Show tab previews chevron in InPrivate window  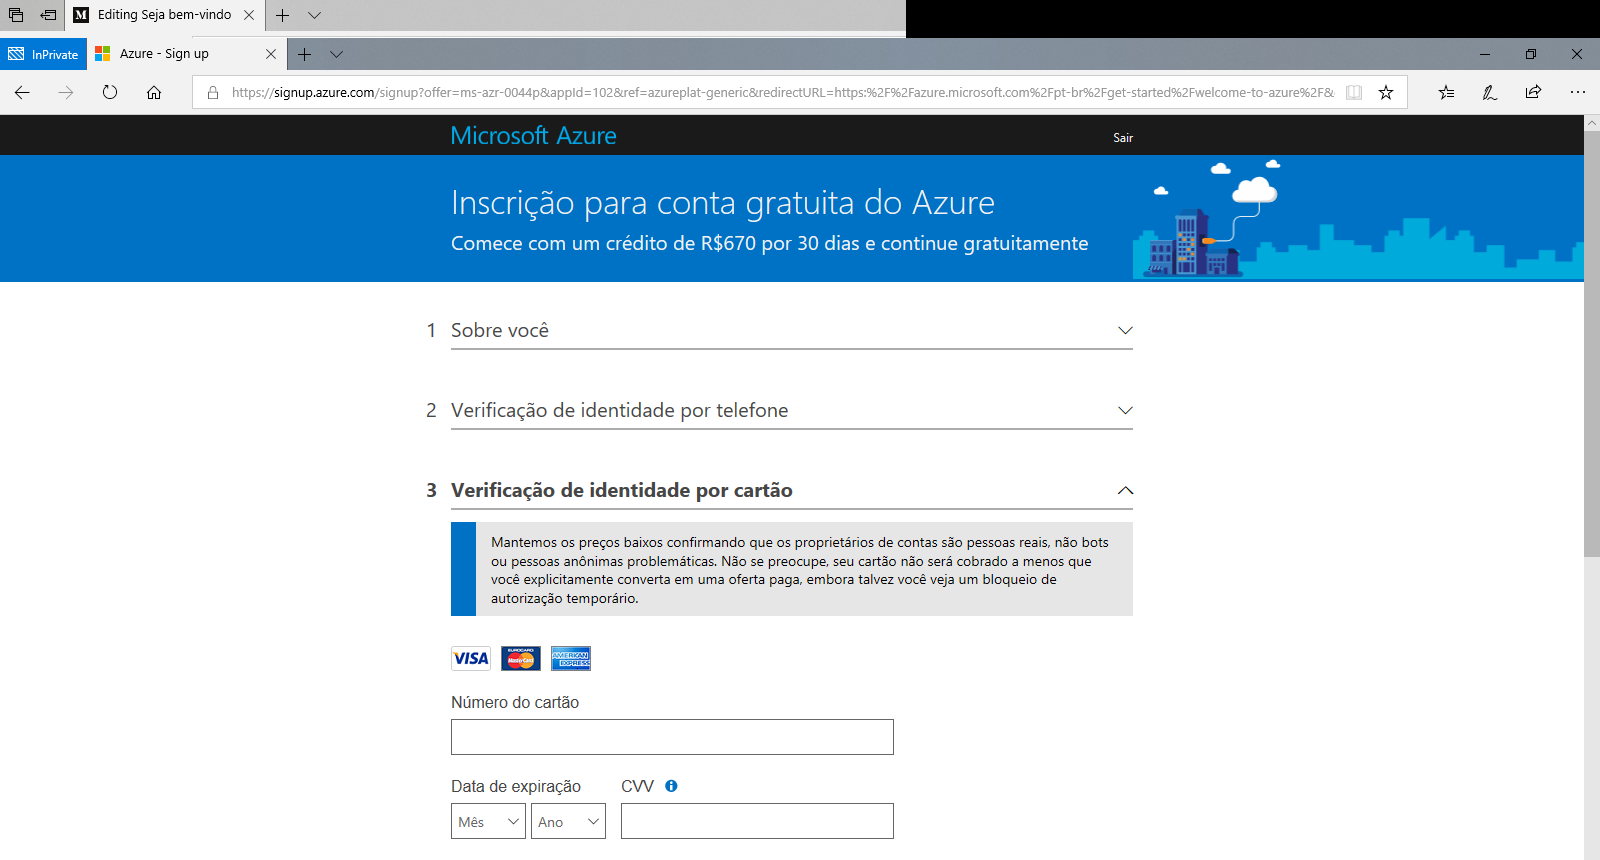(337, 54)
